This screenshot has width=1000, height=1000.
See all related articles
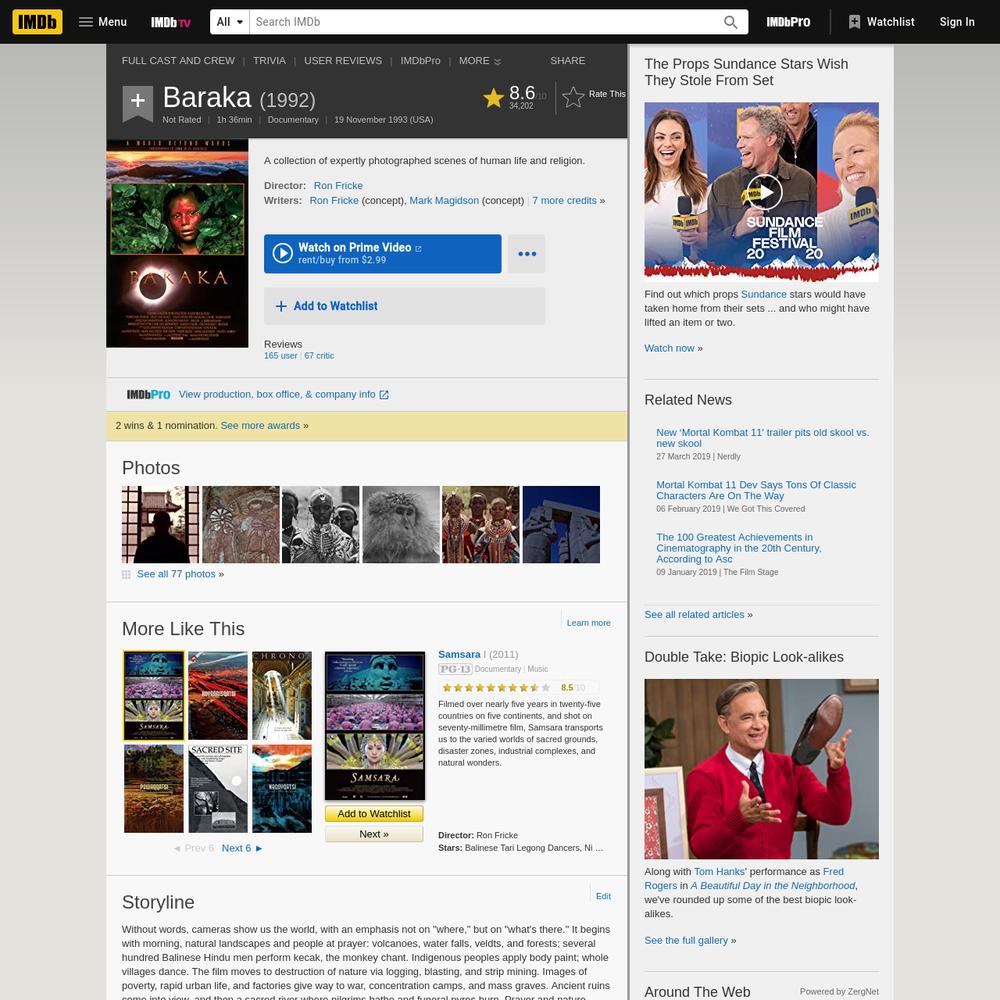pyautogui.click(x=694, y=614)
